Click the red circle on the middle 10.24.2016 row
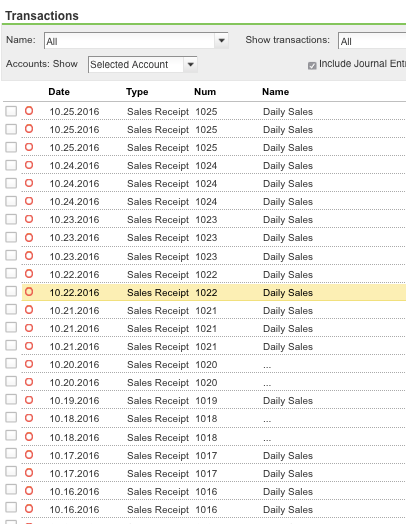Screen dimensions: 406x524 pos(29,183)
